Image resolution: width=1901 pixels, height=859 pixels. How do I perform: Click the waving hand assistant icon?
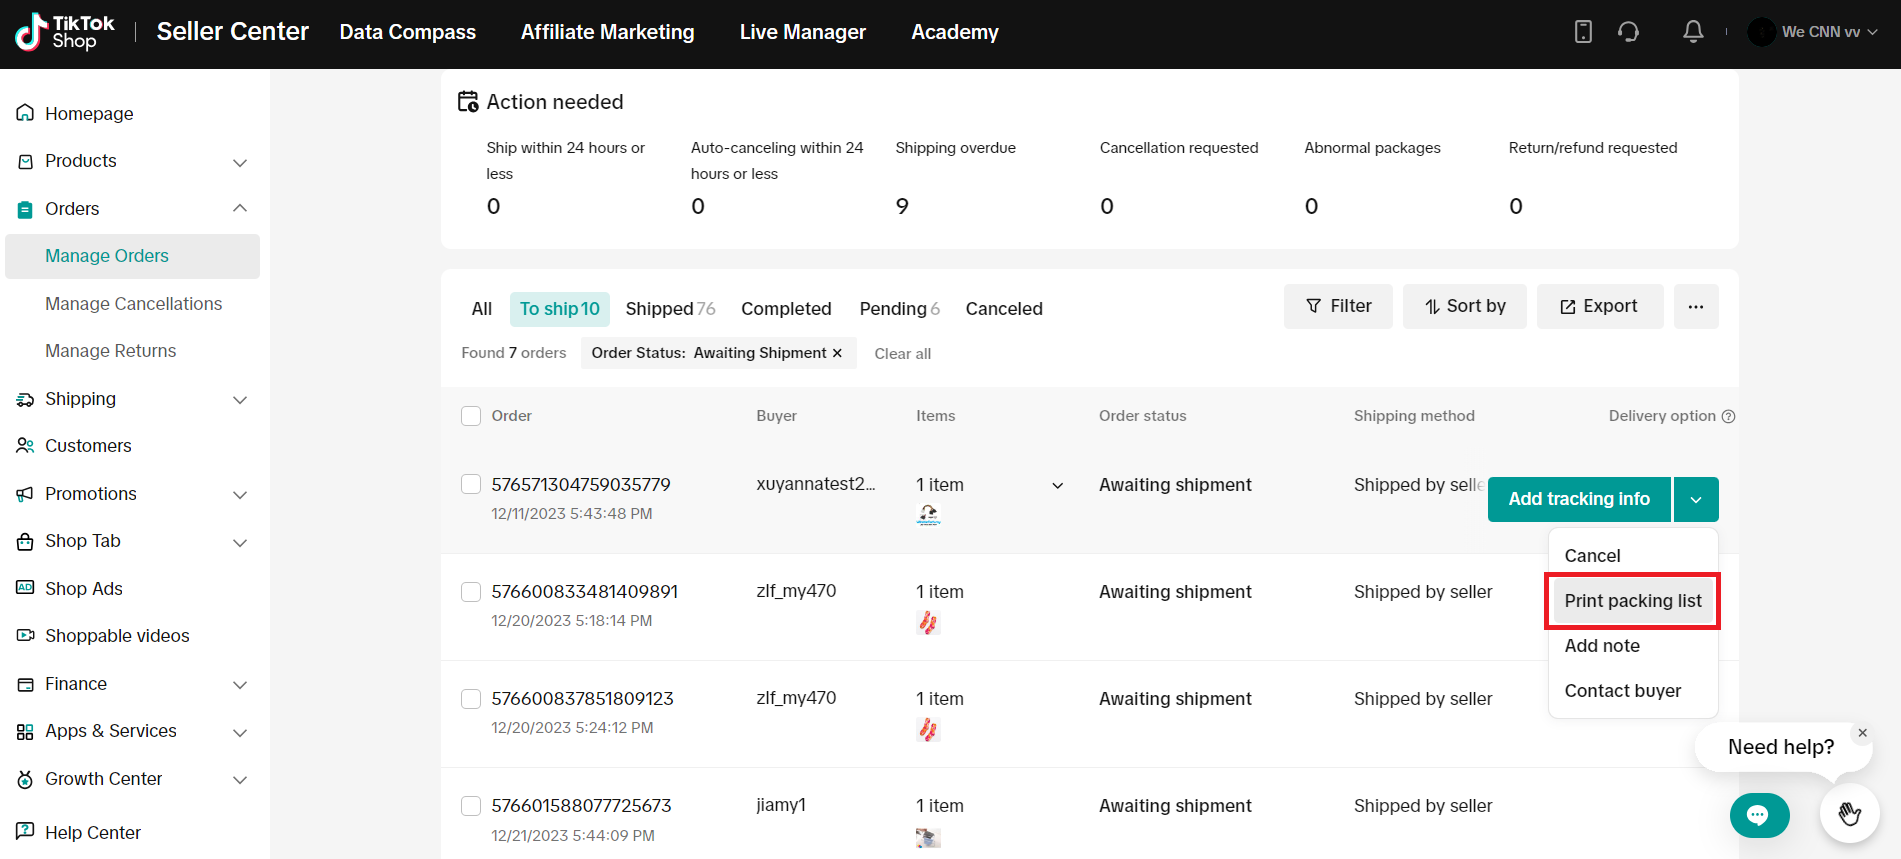[1849, 814]
